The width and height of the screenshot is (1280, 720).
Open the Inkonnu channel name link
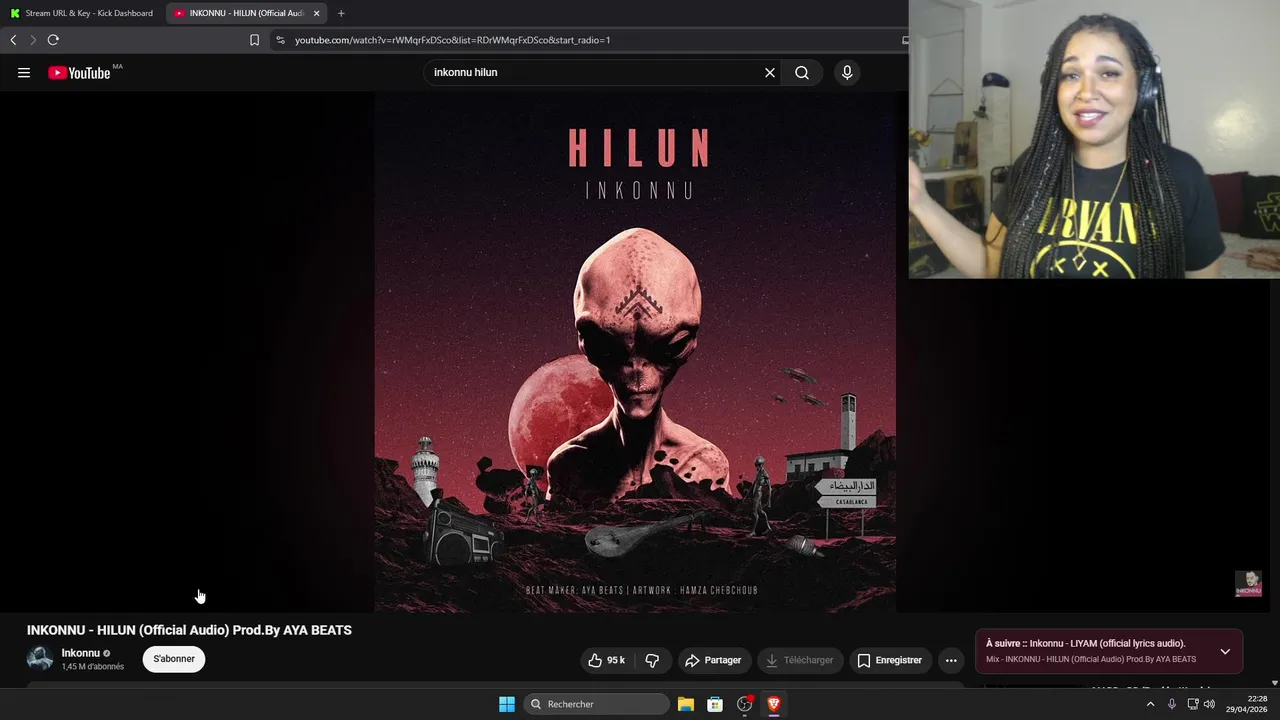point(81,653)
